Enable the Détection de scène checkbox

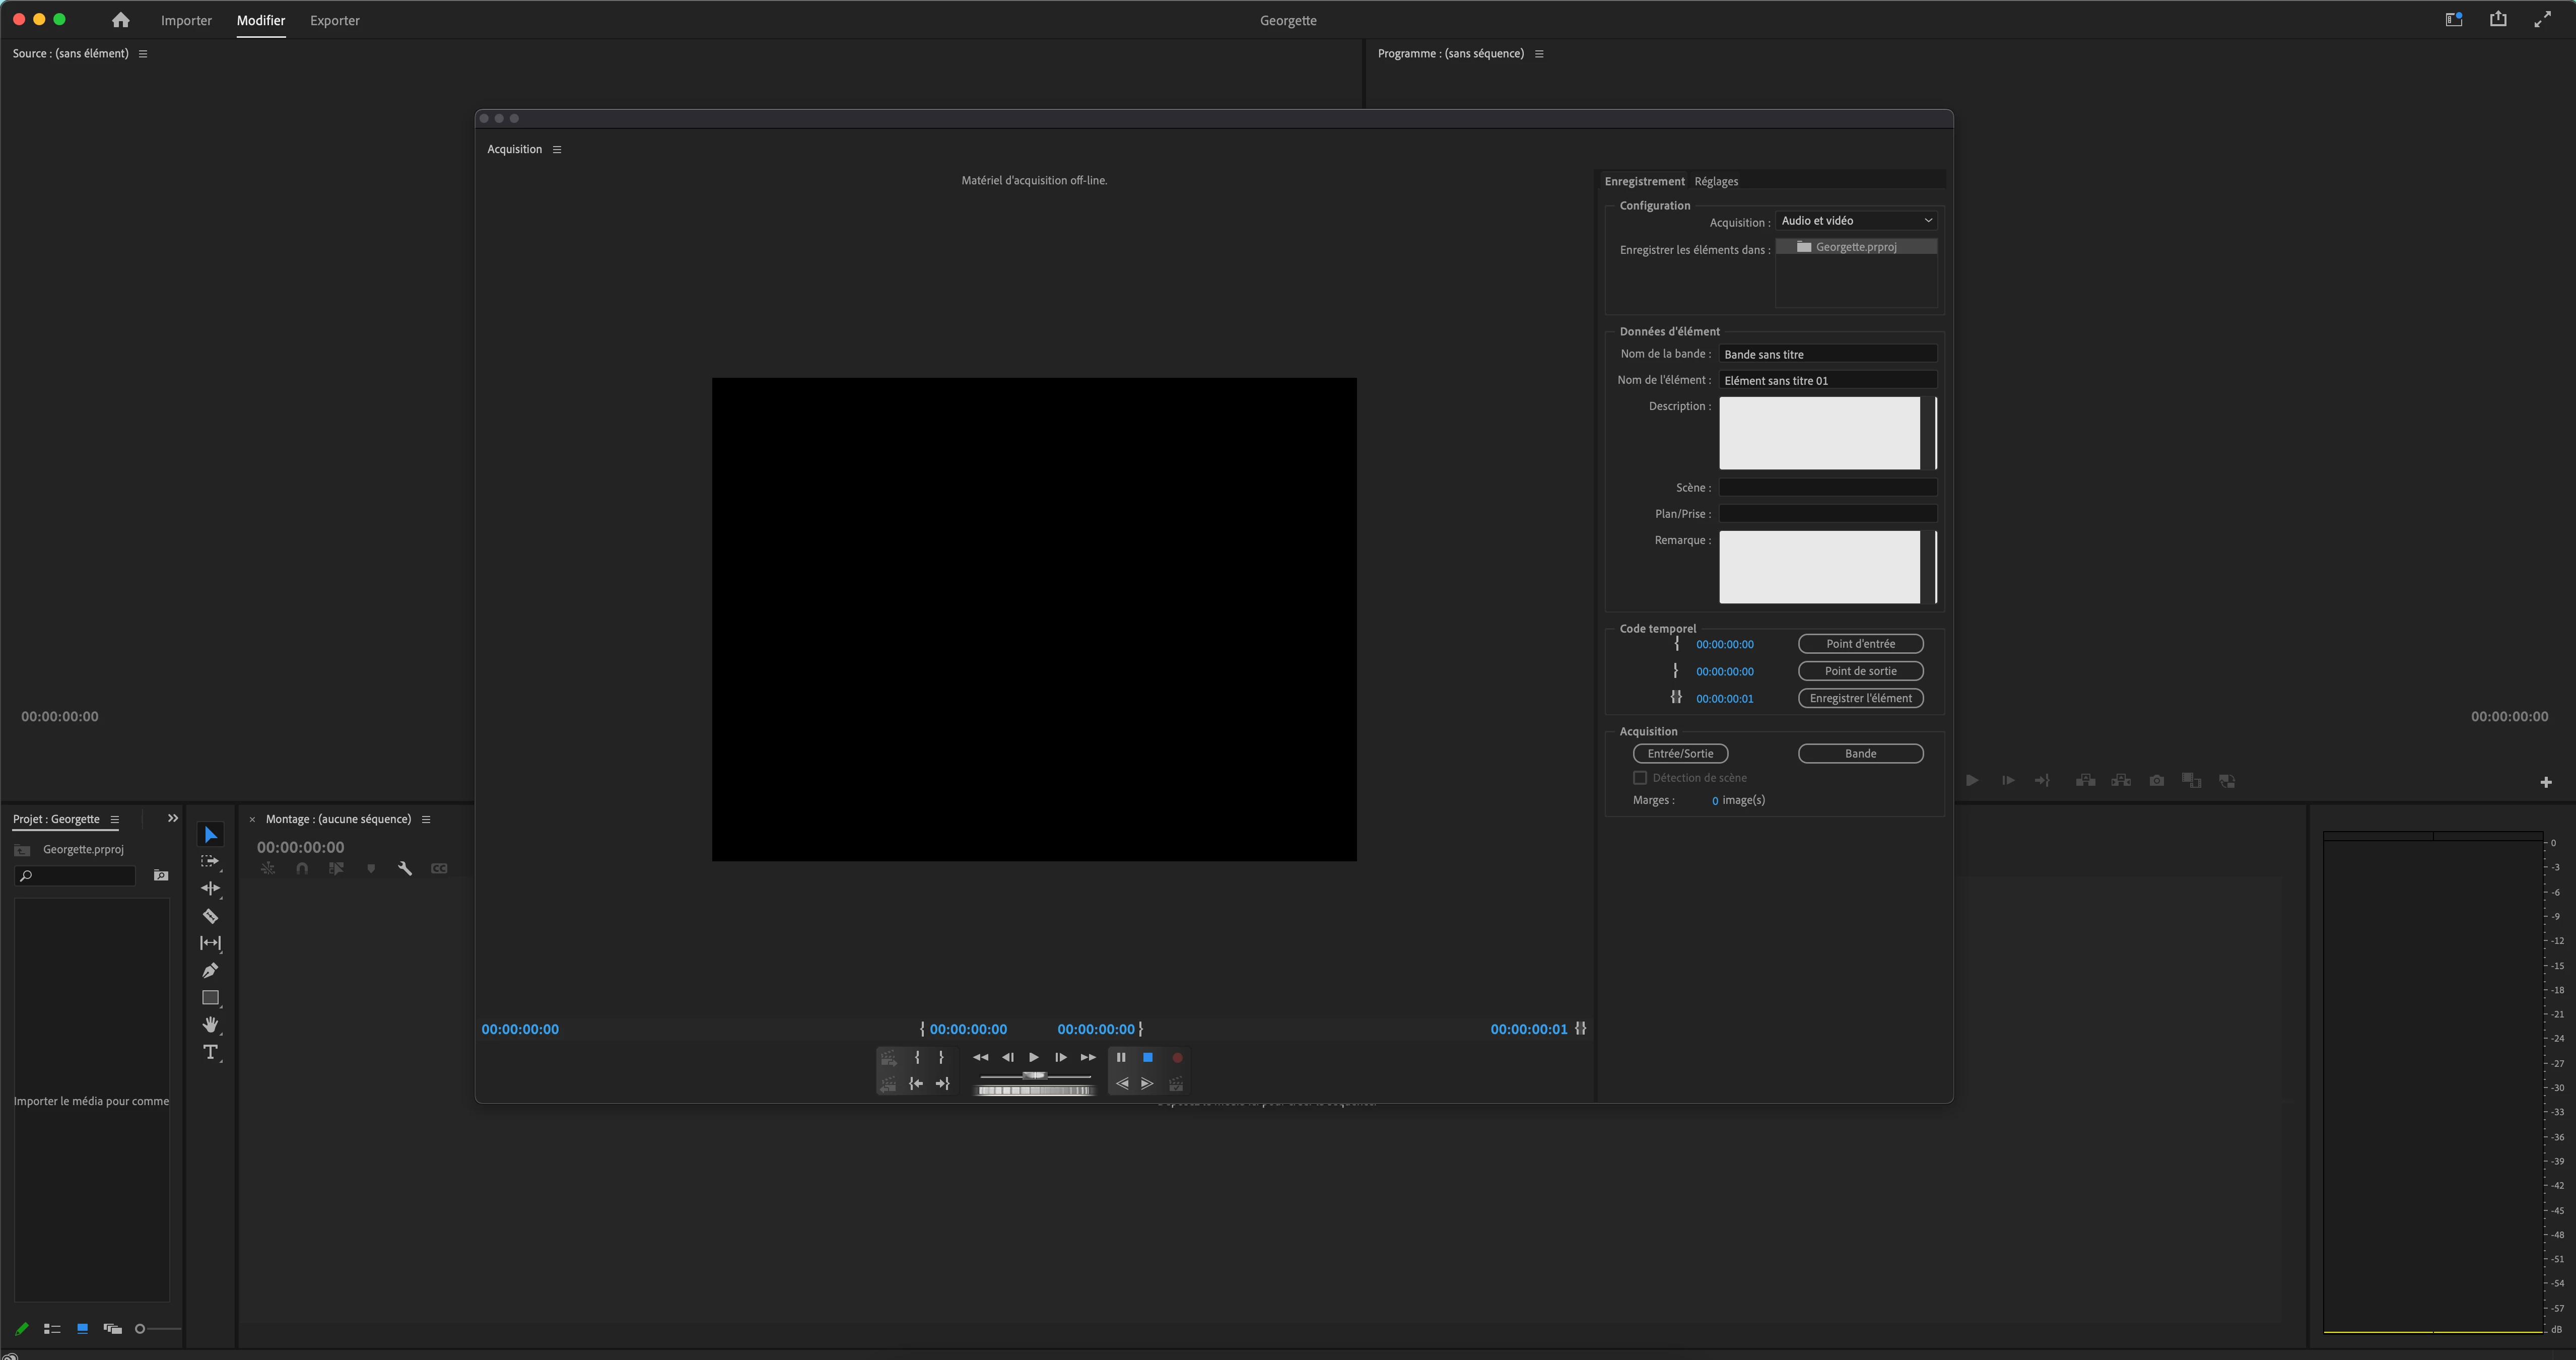point(1640,778)
